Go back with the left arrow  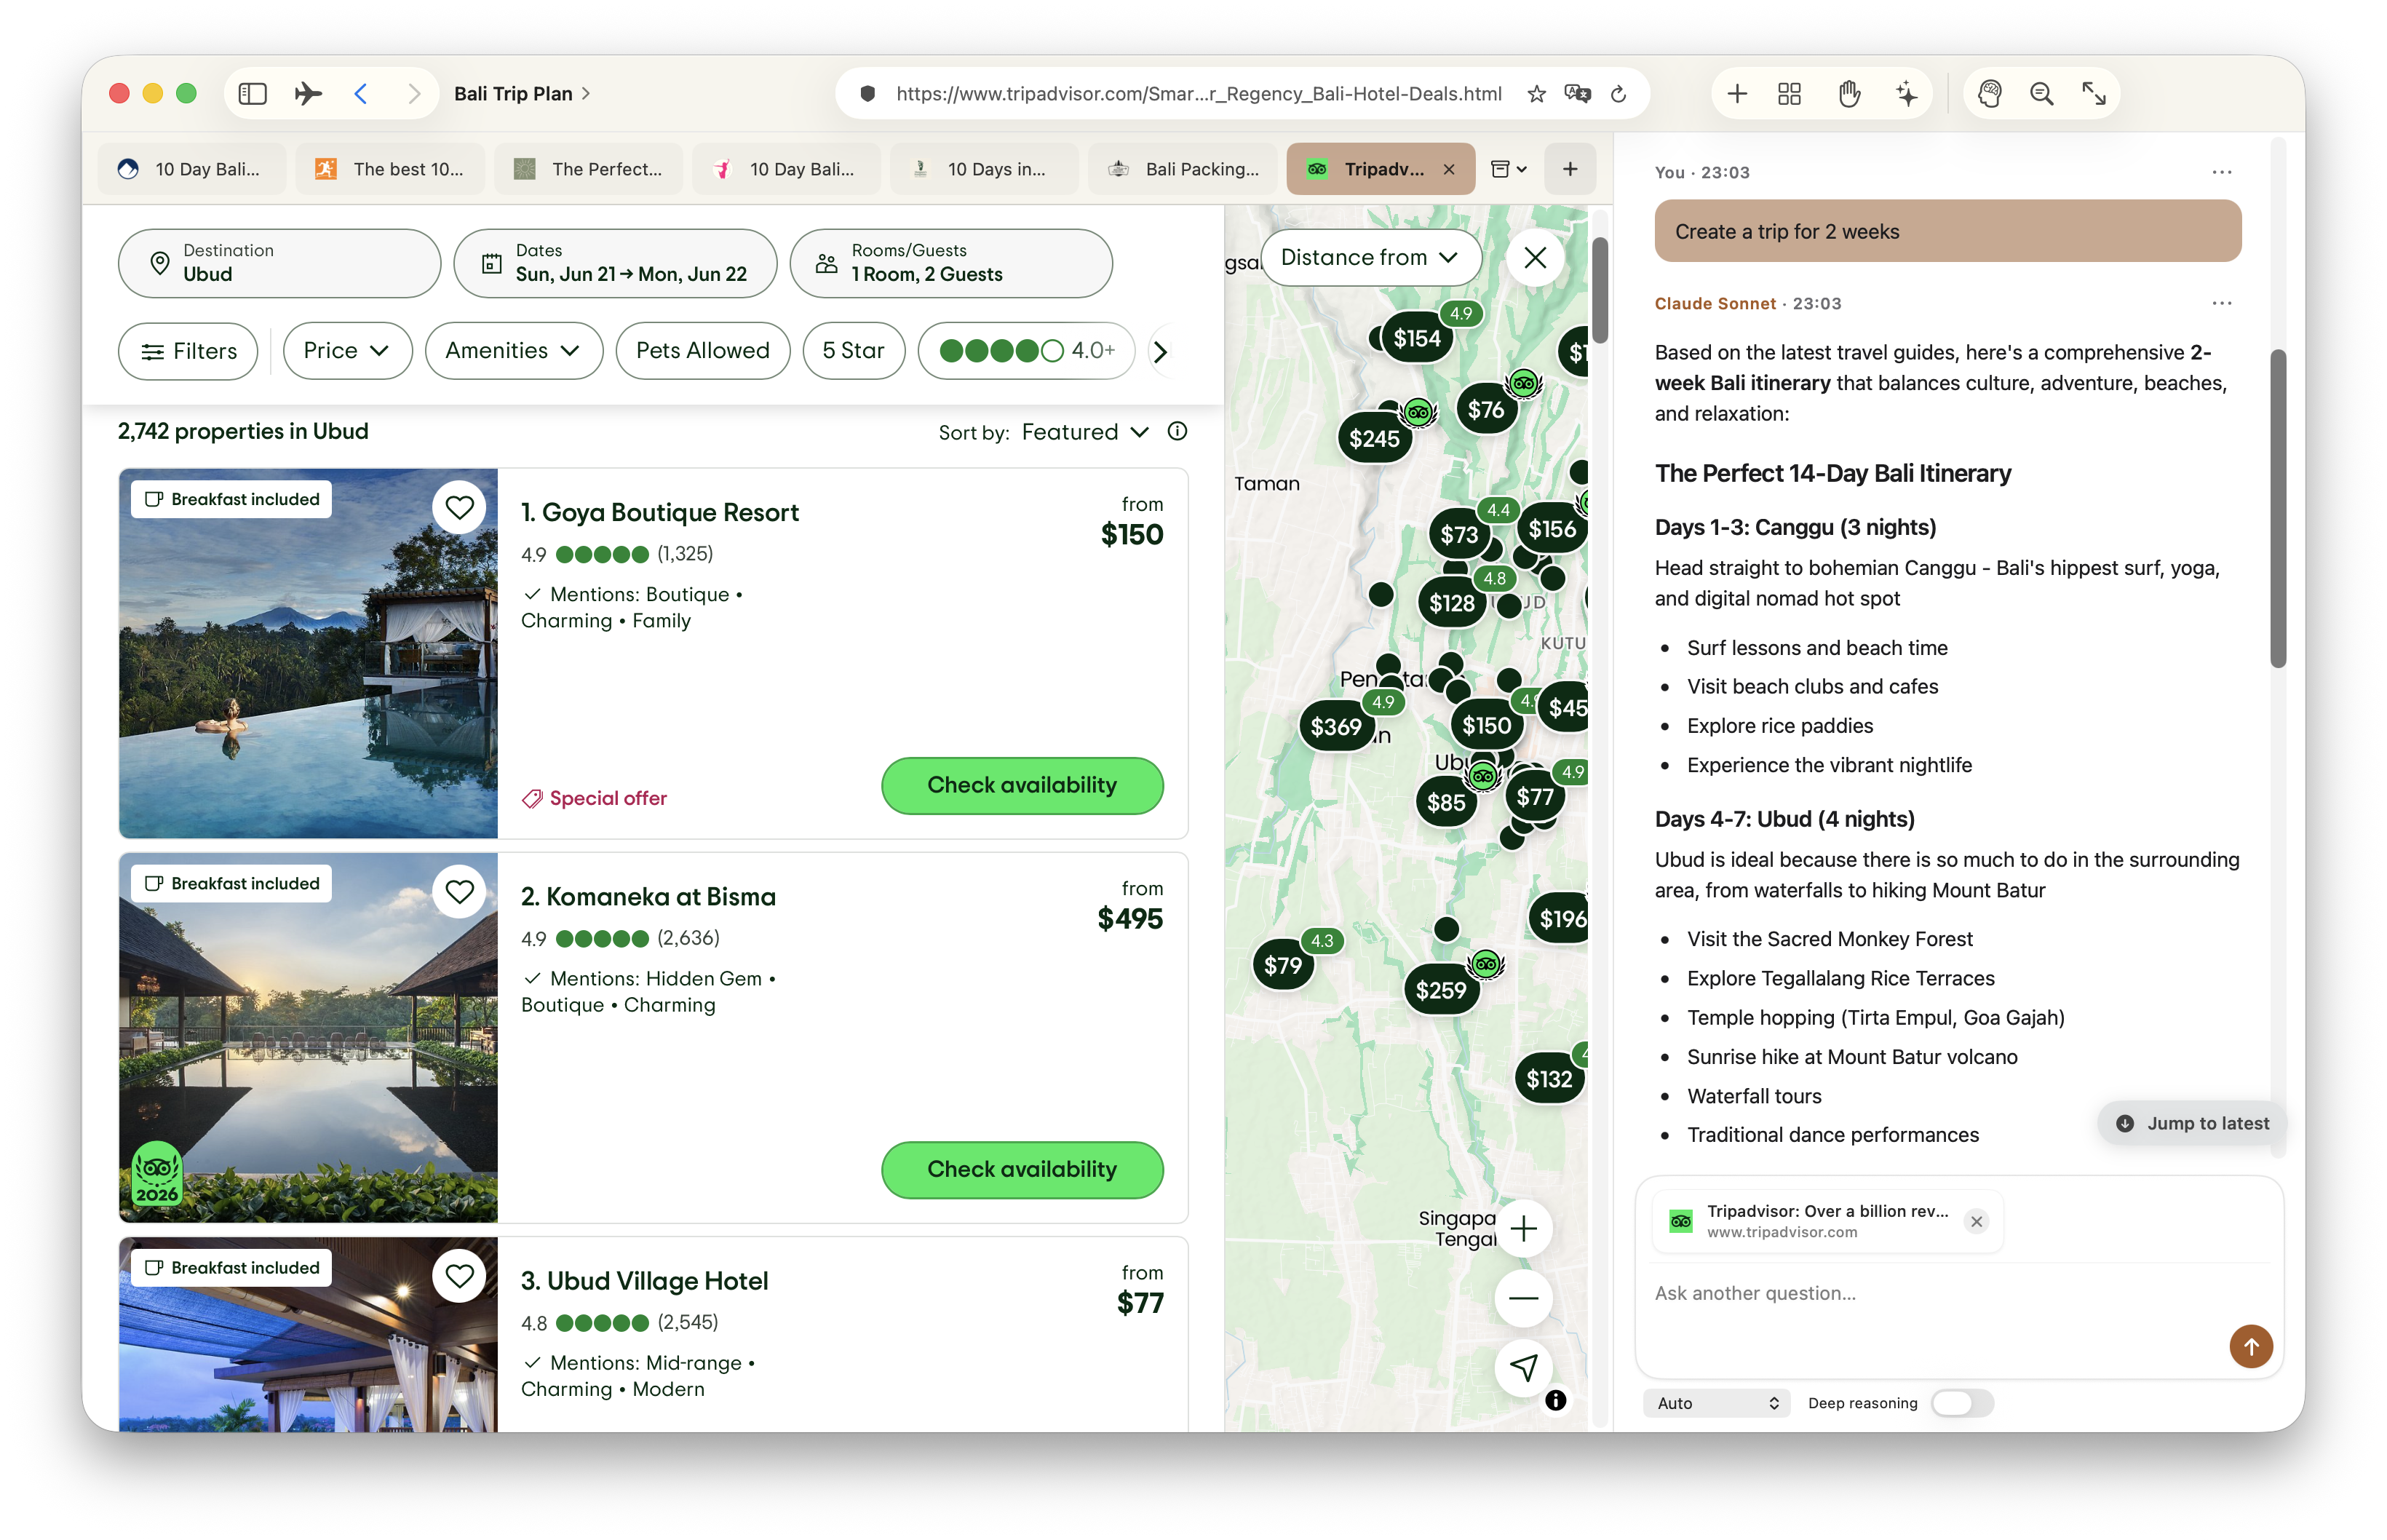[361, 94]
